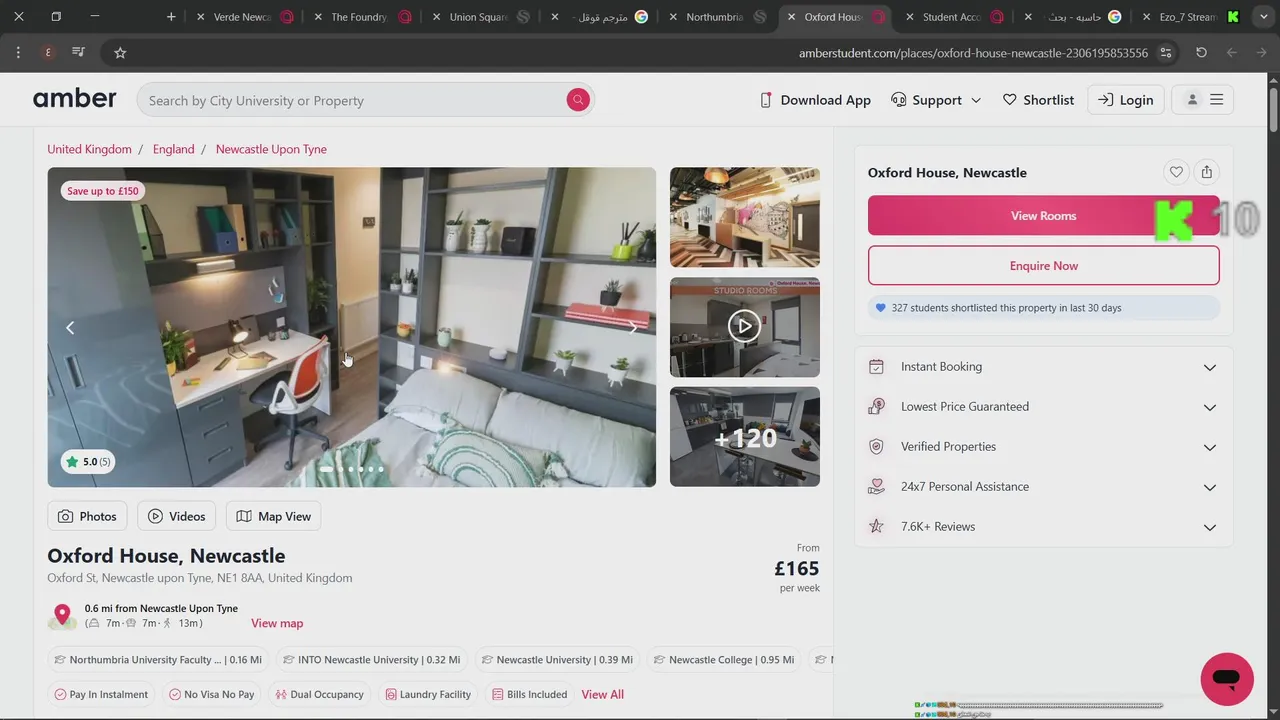The image size is (1280, 720).
Task: Expand Instant Booking section
Action: pyautogui.click(x=1043, y=367)
